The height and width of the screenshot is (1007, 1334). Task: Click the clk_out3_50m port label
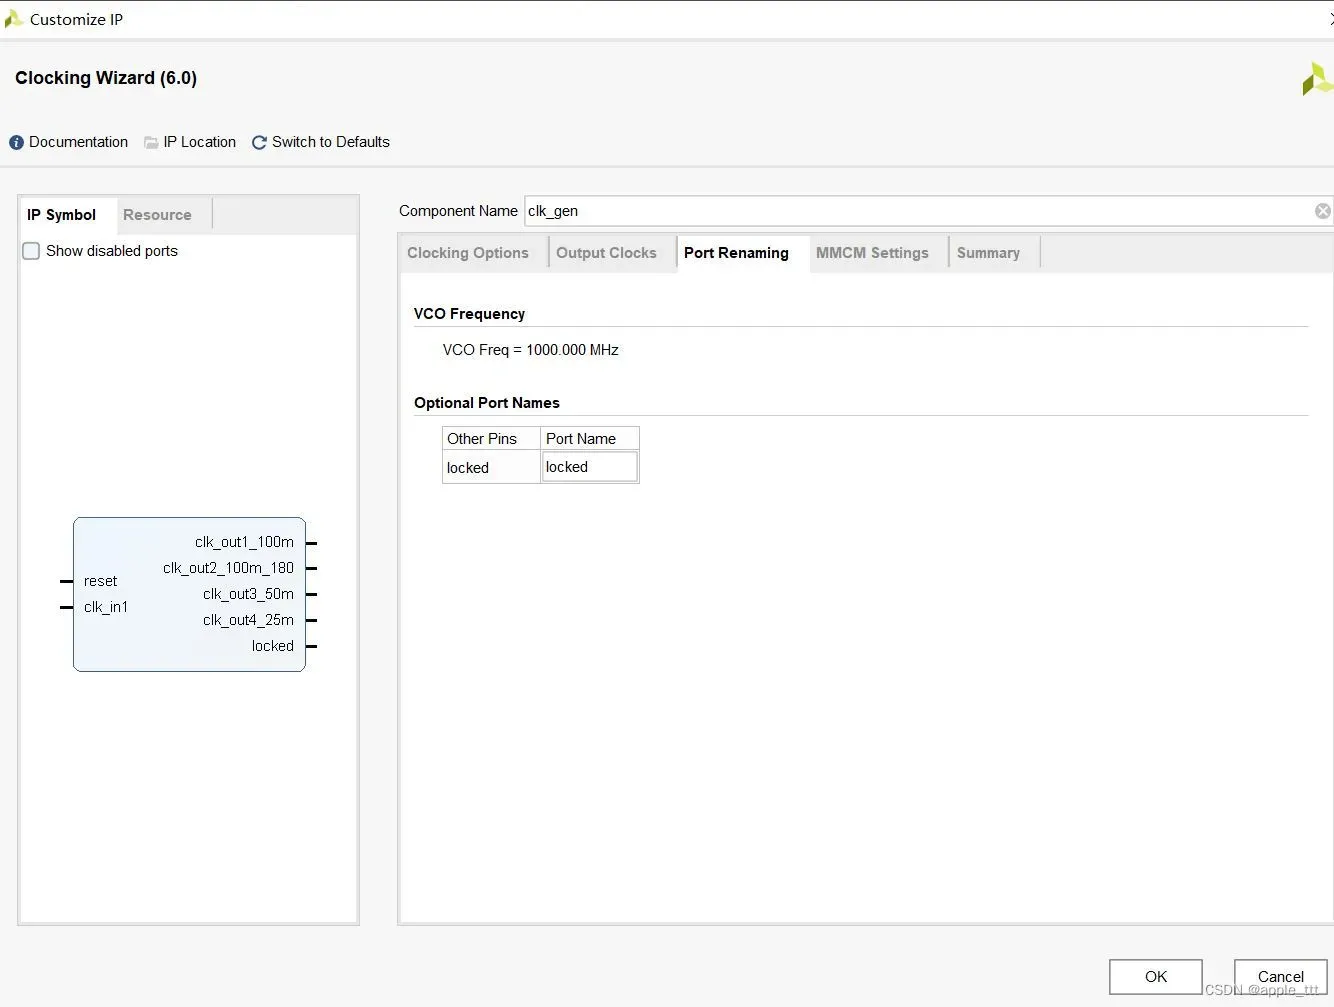coord(248,594)
